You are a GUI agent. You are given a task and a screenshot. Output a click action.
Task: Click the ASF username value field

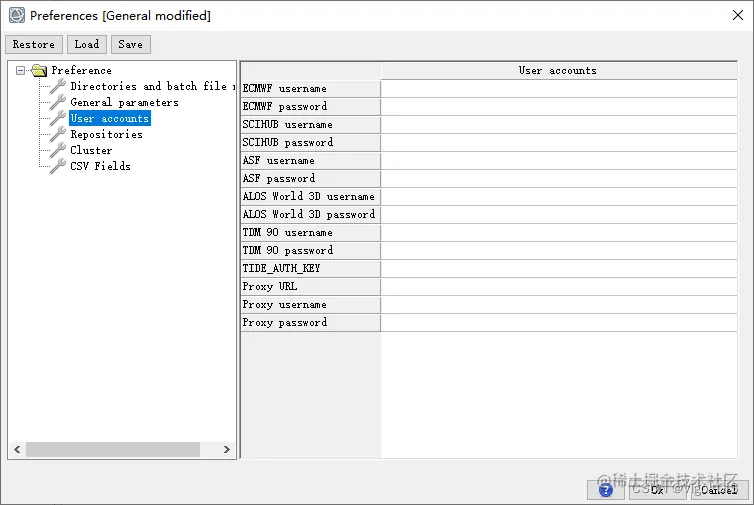tap(559, 161)
